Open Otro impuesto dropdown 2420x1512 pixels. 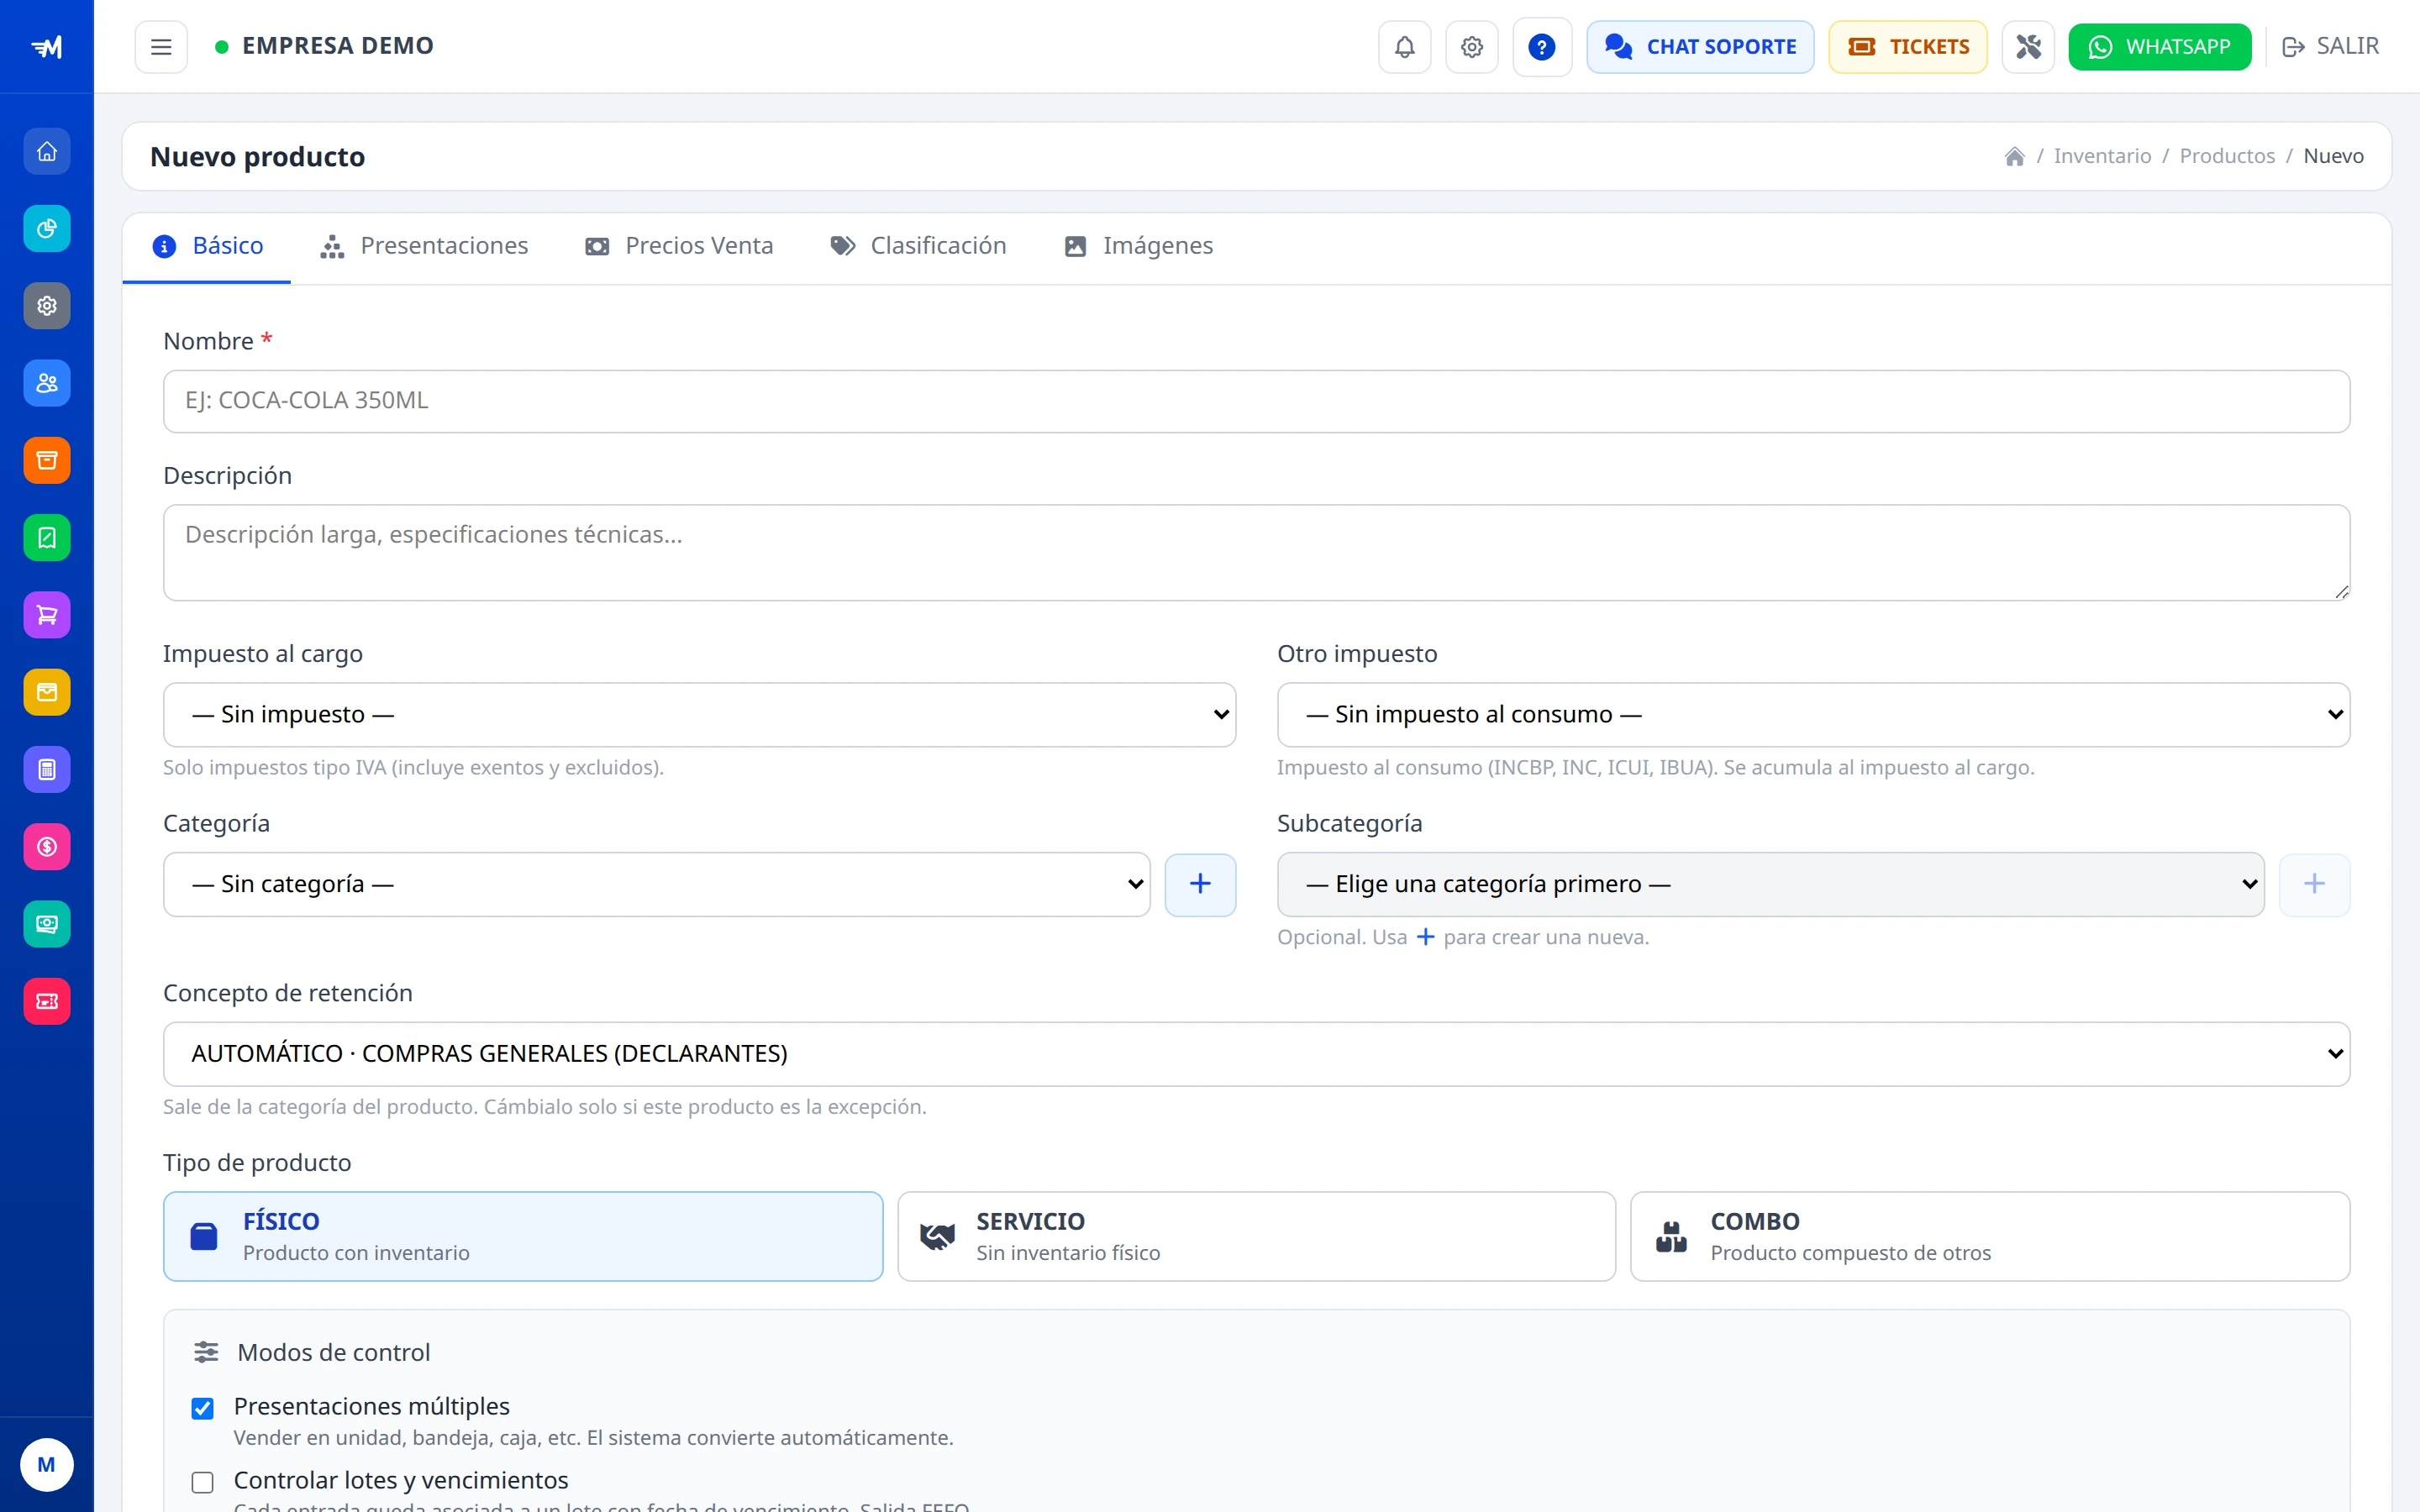pos(1813,715)
